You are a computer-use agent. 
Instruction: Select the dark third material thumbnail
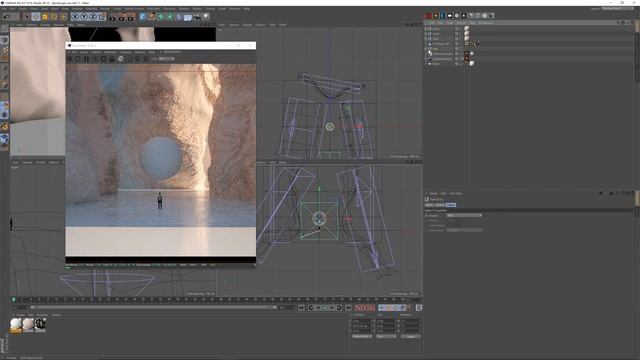click(40, 325)
